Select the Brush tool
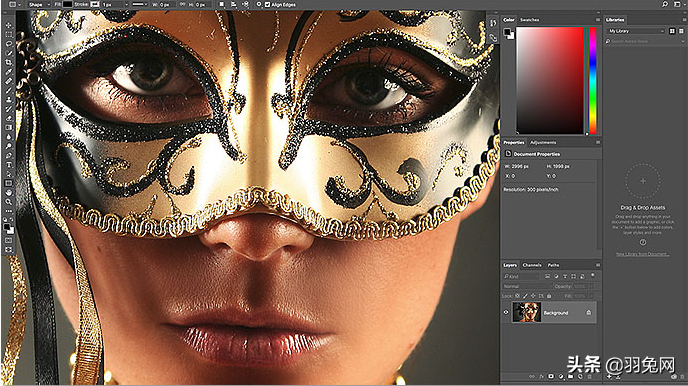 tap(8, 90)
